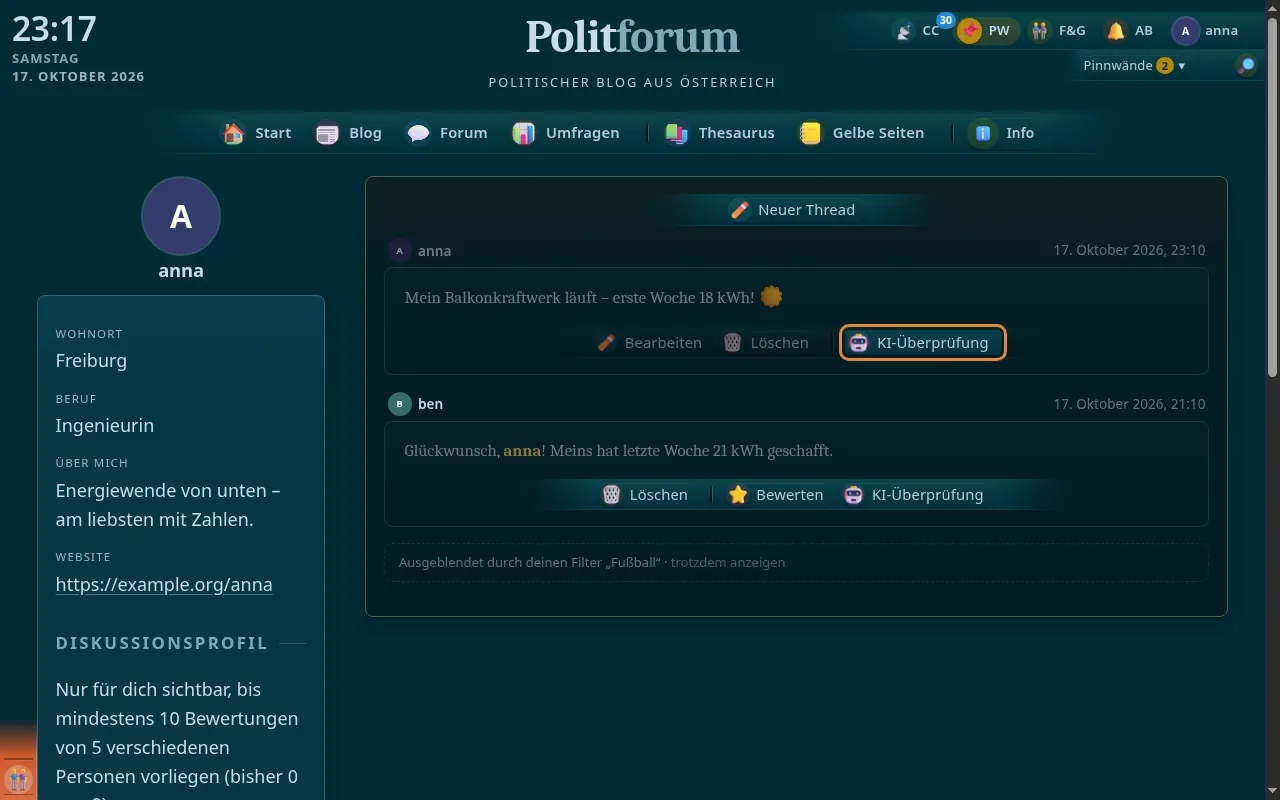Click the star icon on Bewerten

738,495
